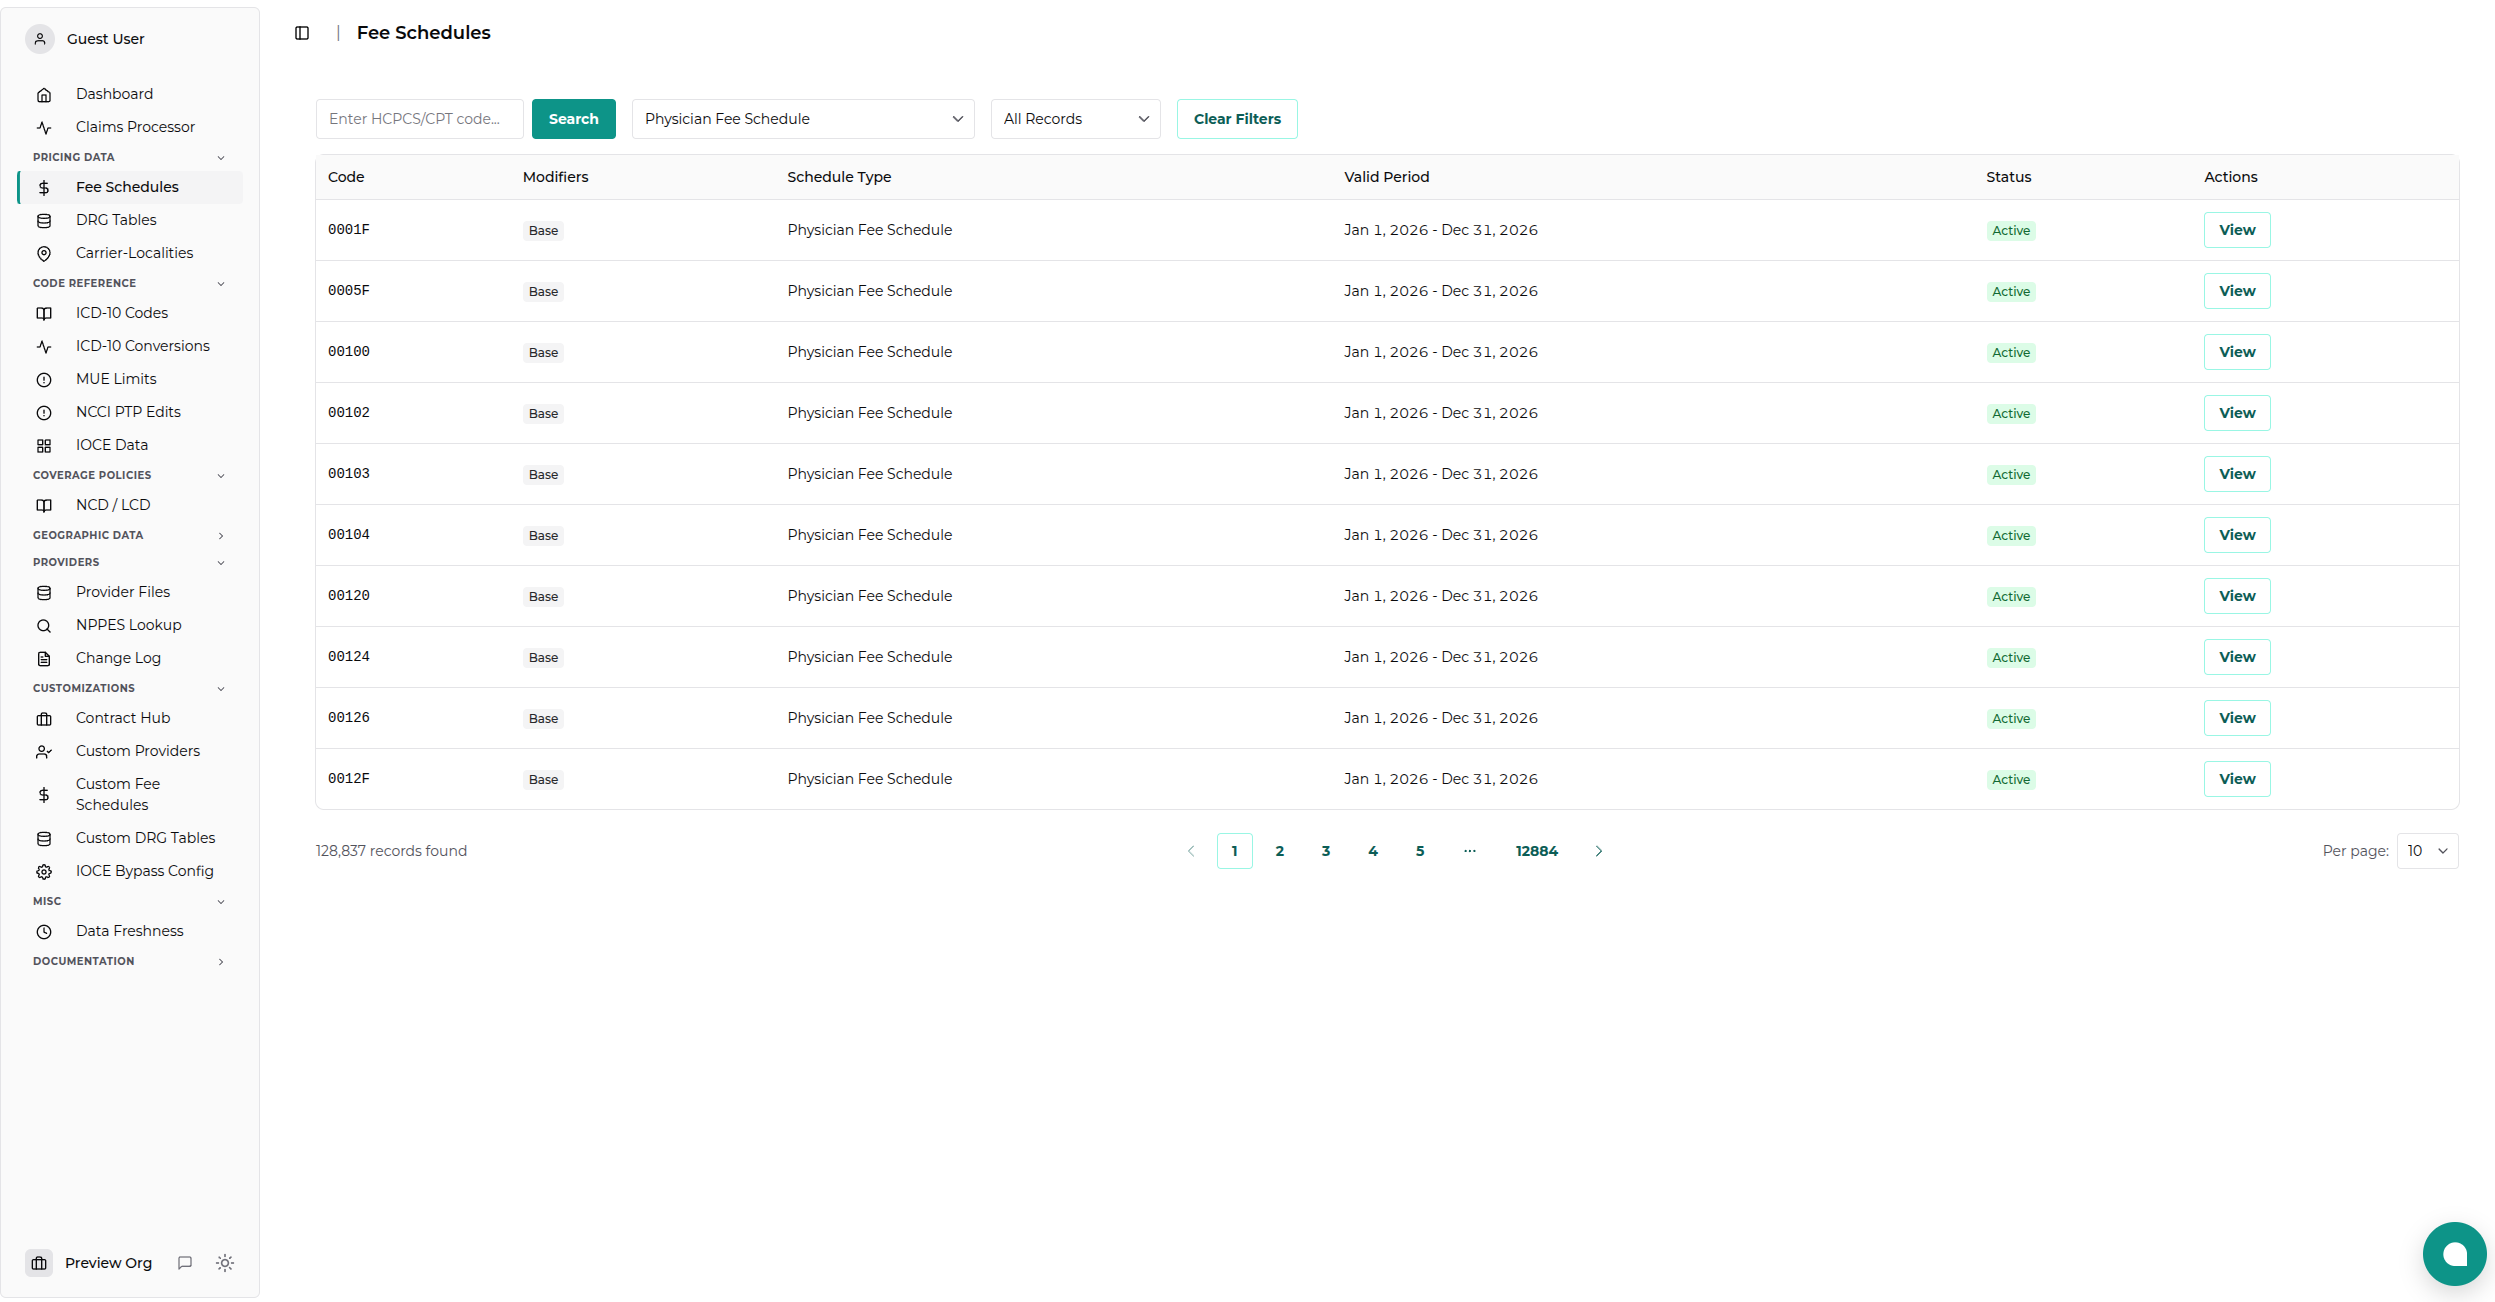The image size is (2495, 1302).
Task: Go to page 2 of results
Action: click(1280, 851)
